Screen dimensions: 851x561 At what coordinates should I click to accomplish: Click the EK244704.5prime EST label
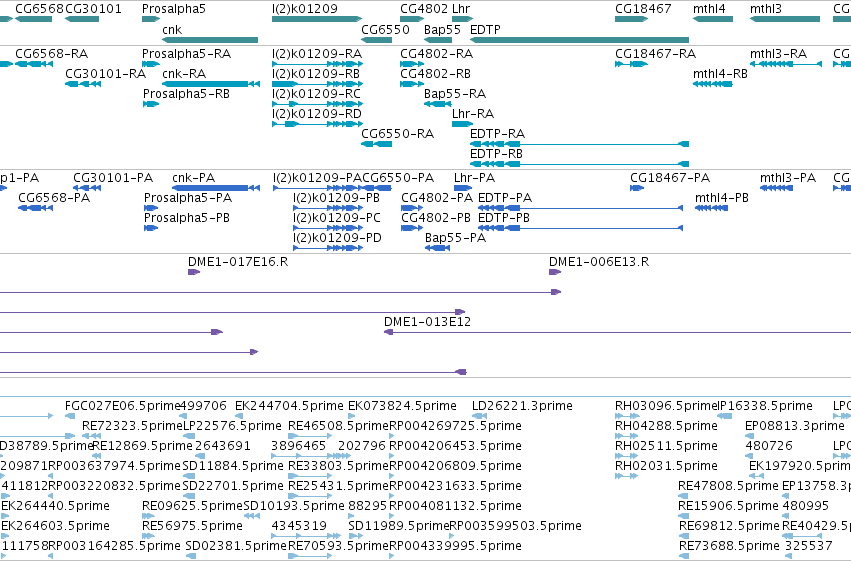point(289,406)
